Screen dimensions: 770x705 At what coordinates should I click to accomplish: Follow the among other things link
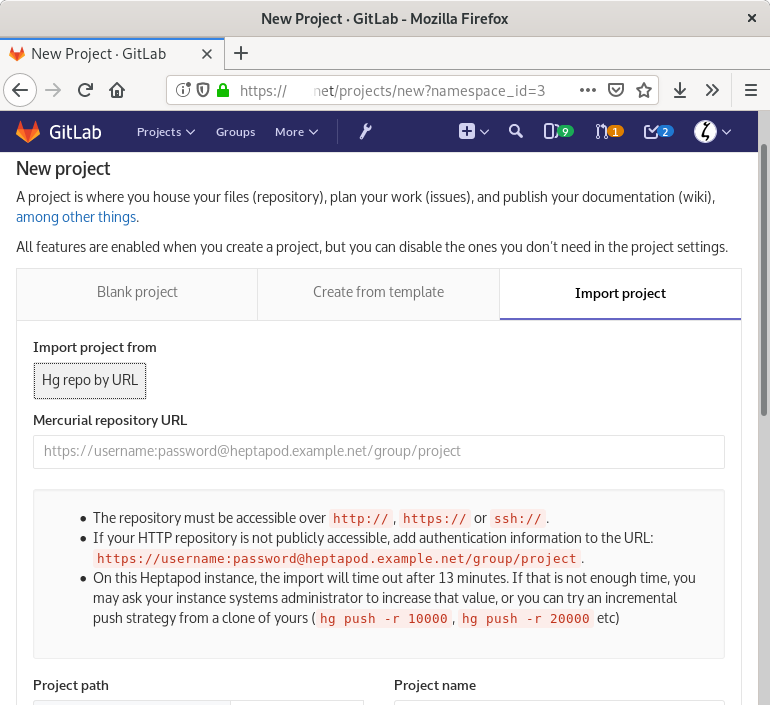[76, 217]
